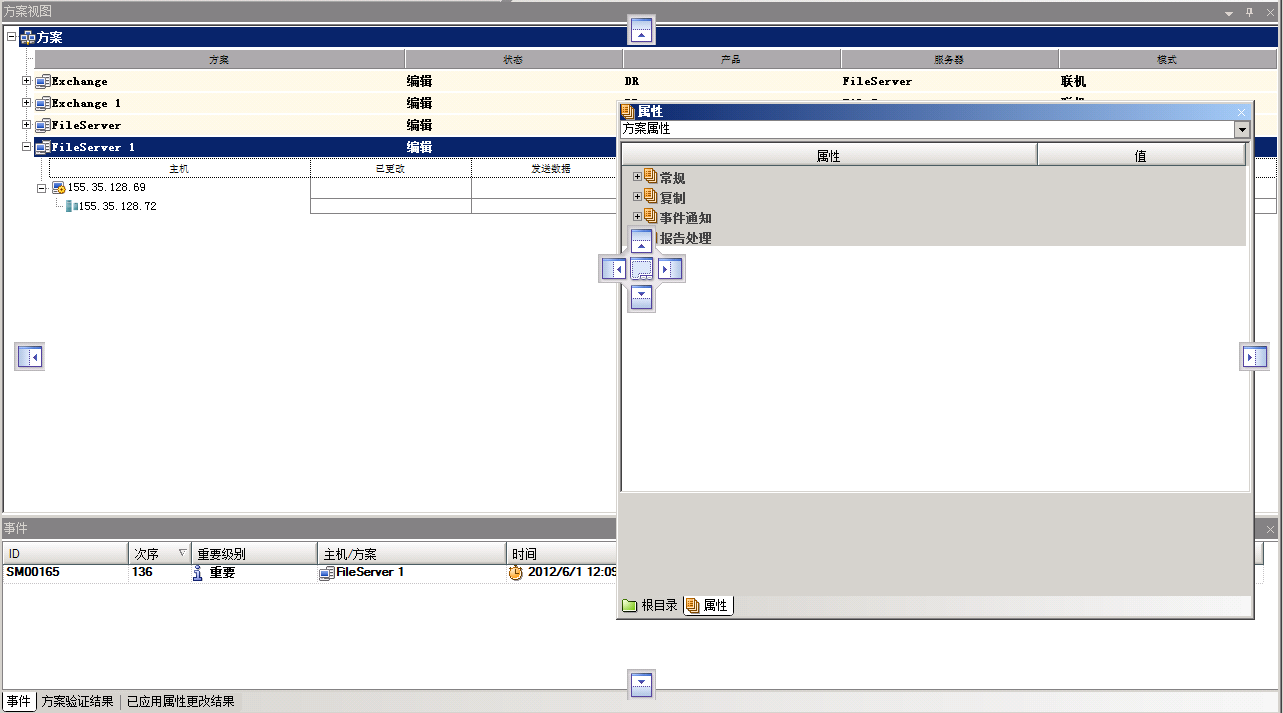Click the left edge docking guide icon
This screenshot has width=1283, height=713.
click(x=30, y=357)
